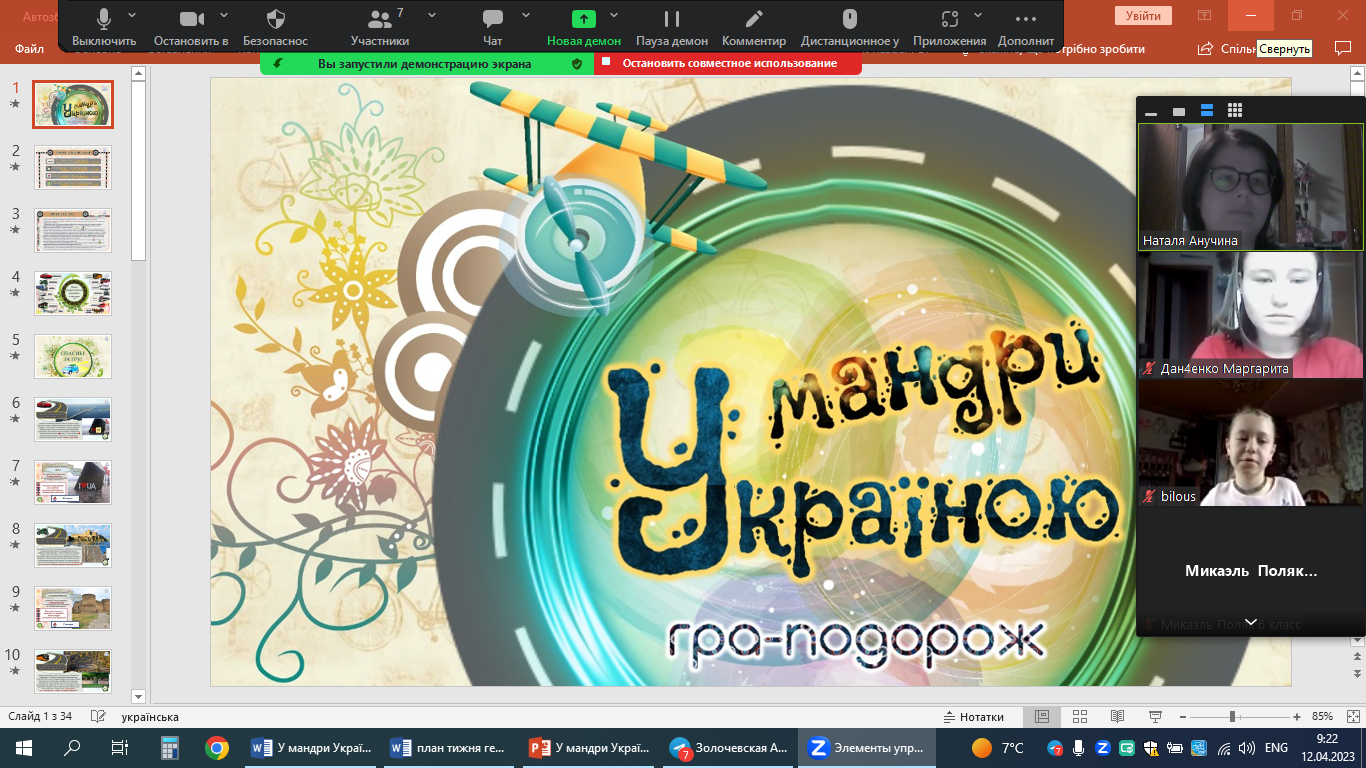The height and width of the screenshot is (768, 1366).
Task: Open the Zoom Чат panel
Action: [492, 27]
